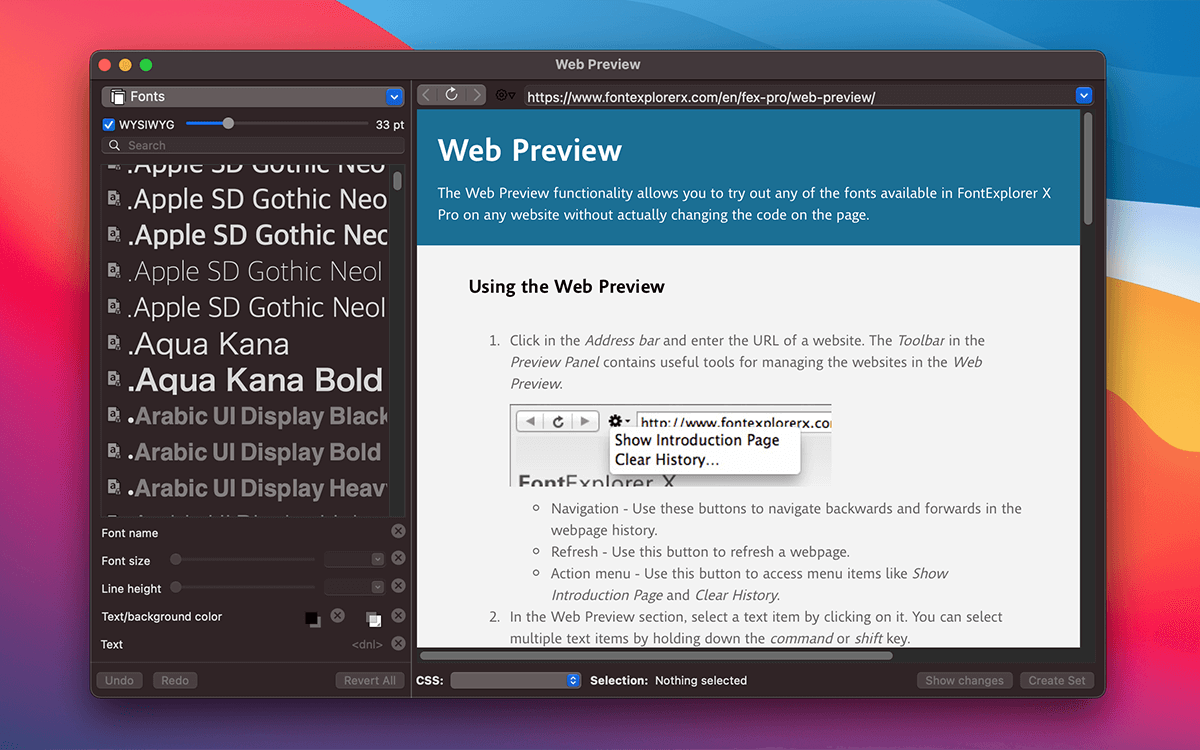Click the 'Selection:' status label

pyautogui.click(x=619, y=680)
